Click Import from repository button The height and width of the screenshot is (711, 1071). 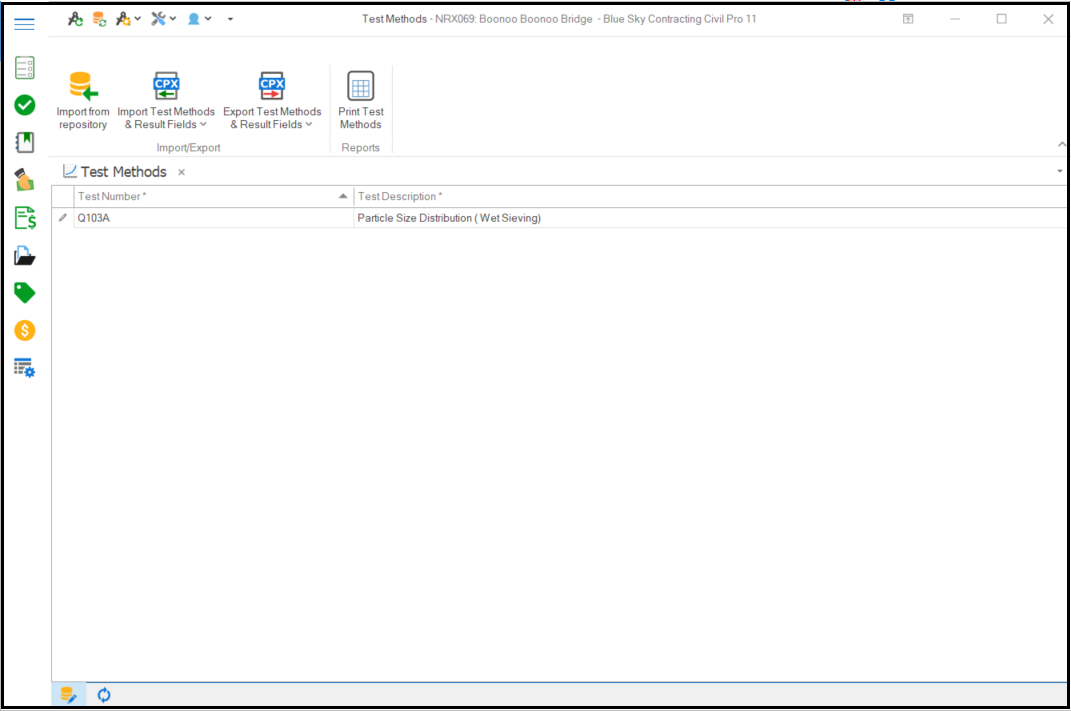tap(83, 101)
